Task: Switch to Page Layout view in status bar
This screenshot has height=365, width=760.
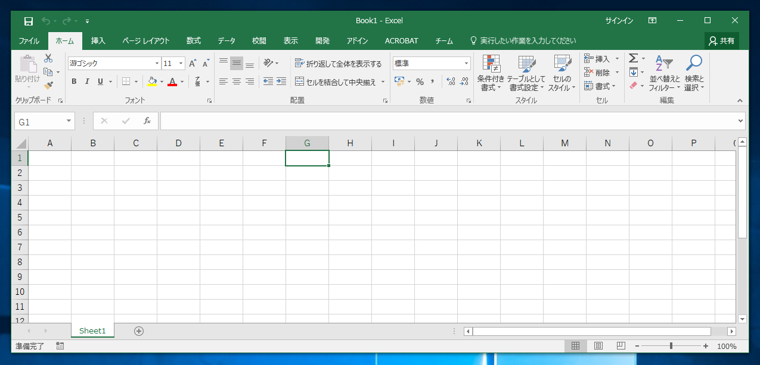Action: pyautogui.click(x=598, y=346)
